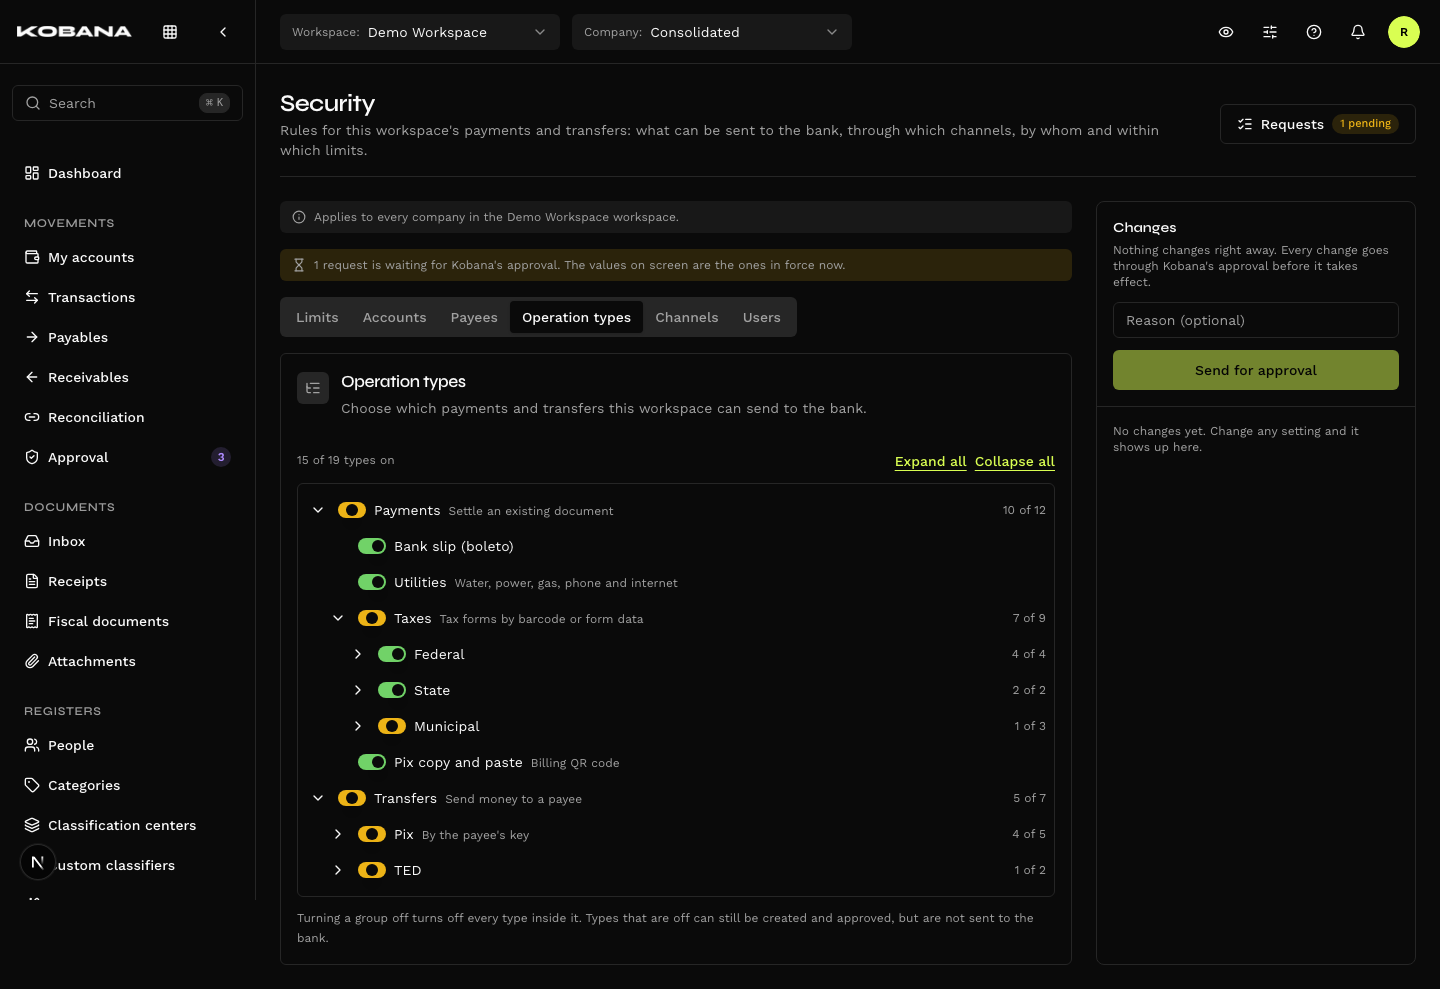1440x989 pixels.
Task: Switch to the Channels tab
Action: [x=687, y=317]
